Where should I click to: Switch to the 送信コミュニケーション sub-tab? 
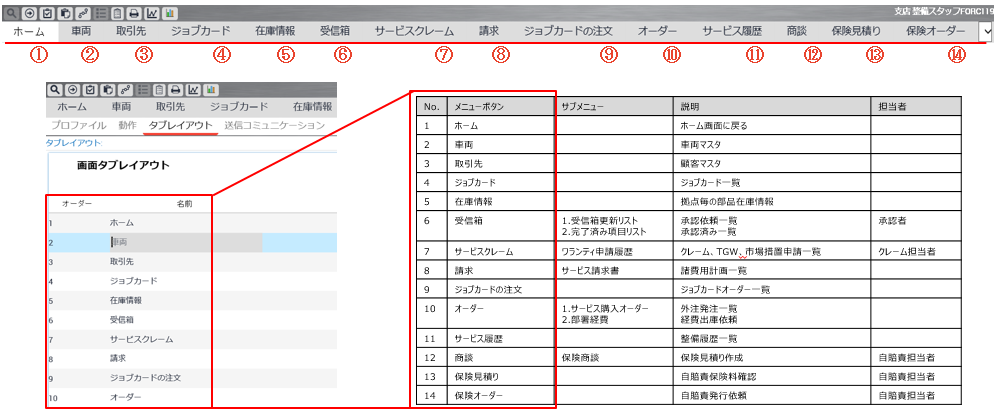click(x=275, y=125)
